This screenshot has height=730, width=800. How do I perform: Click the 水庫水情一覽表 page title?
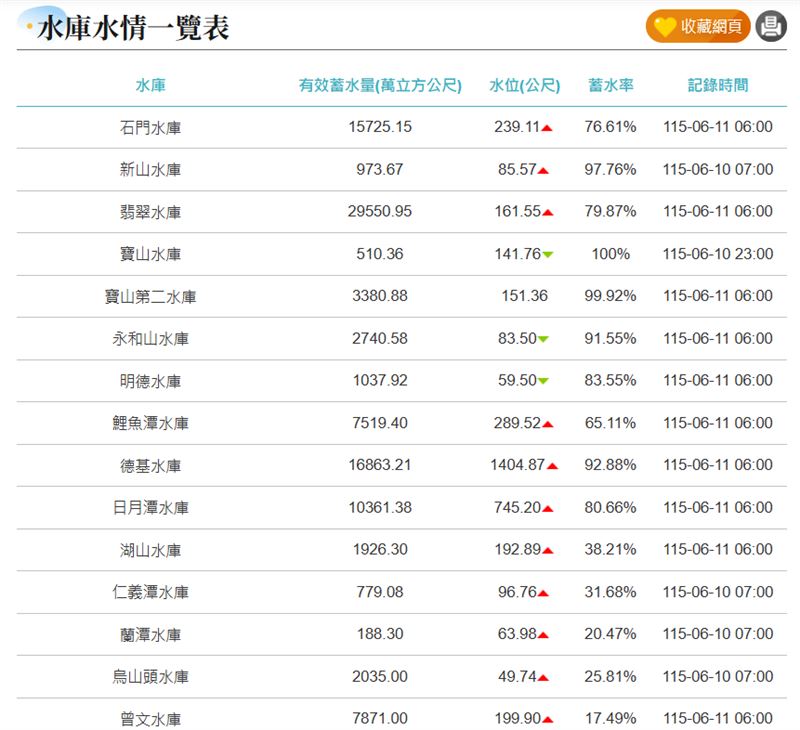click(134, 28)
